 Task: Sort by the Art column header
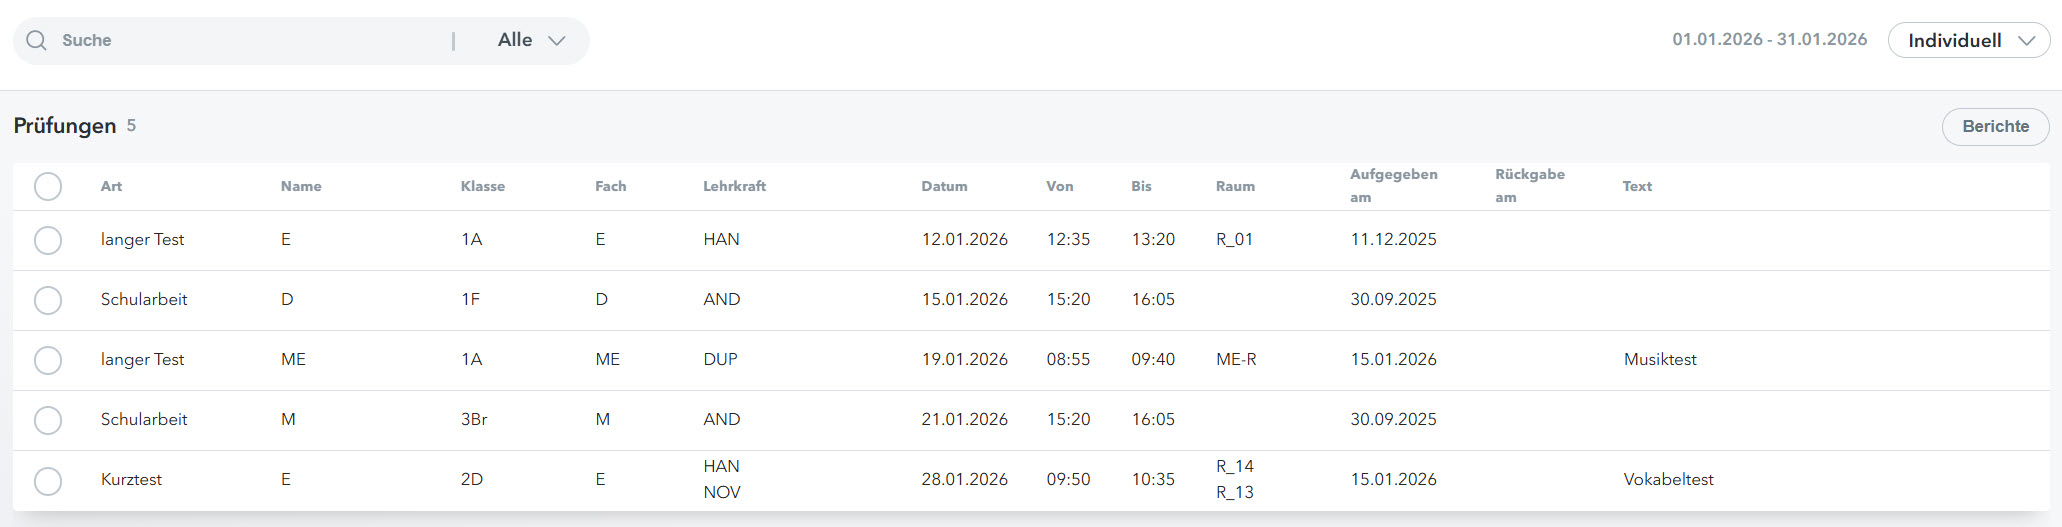point(111,187)
